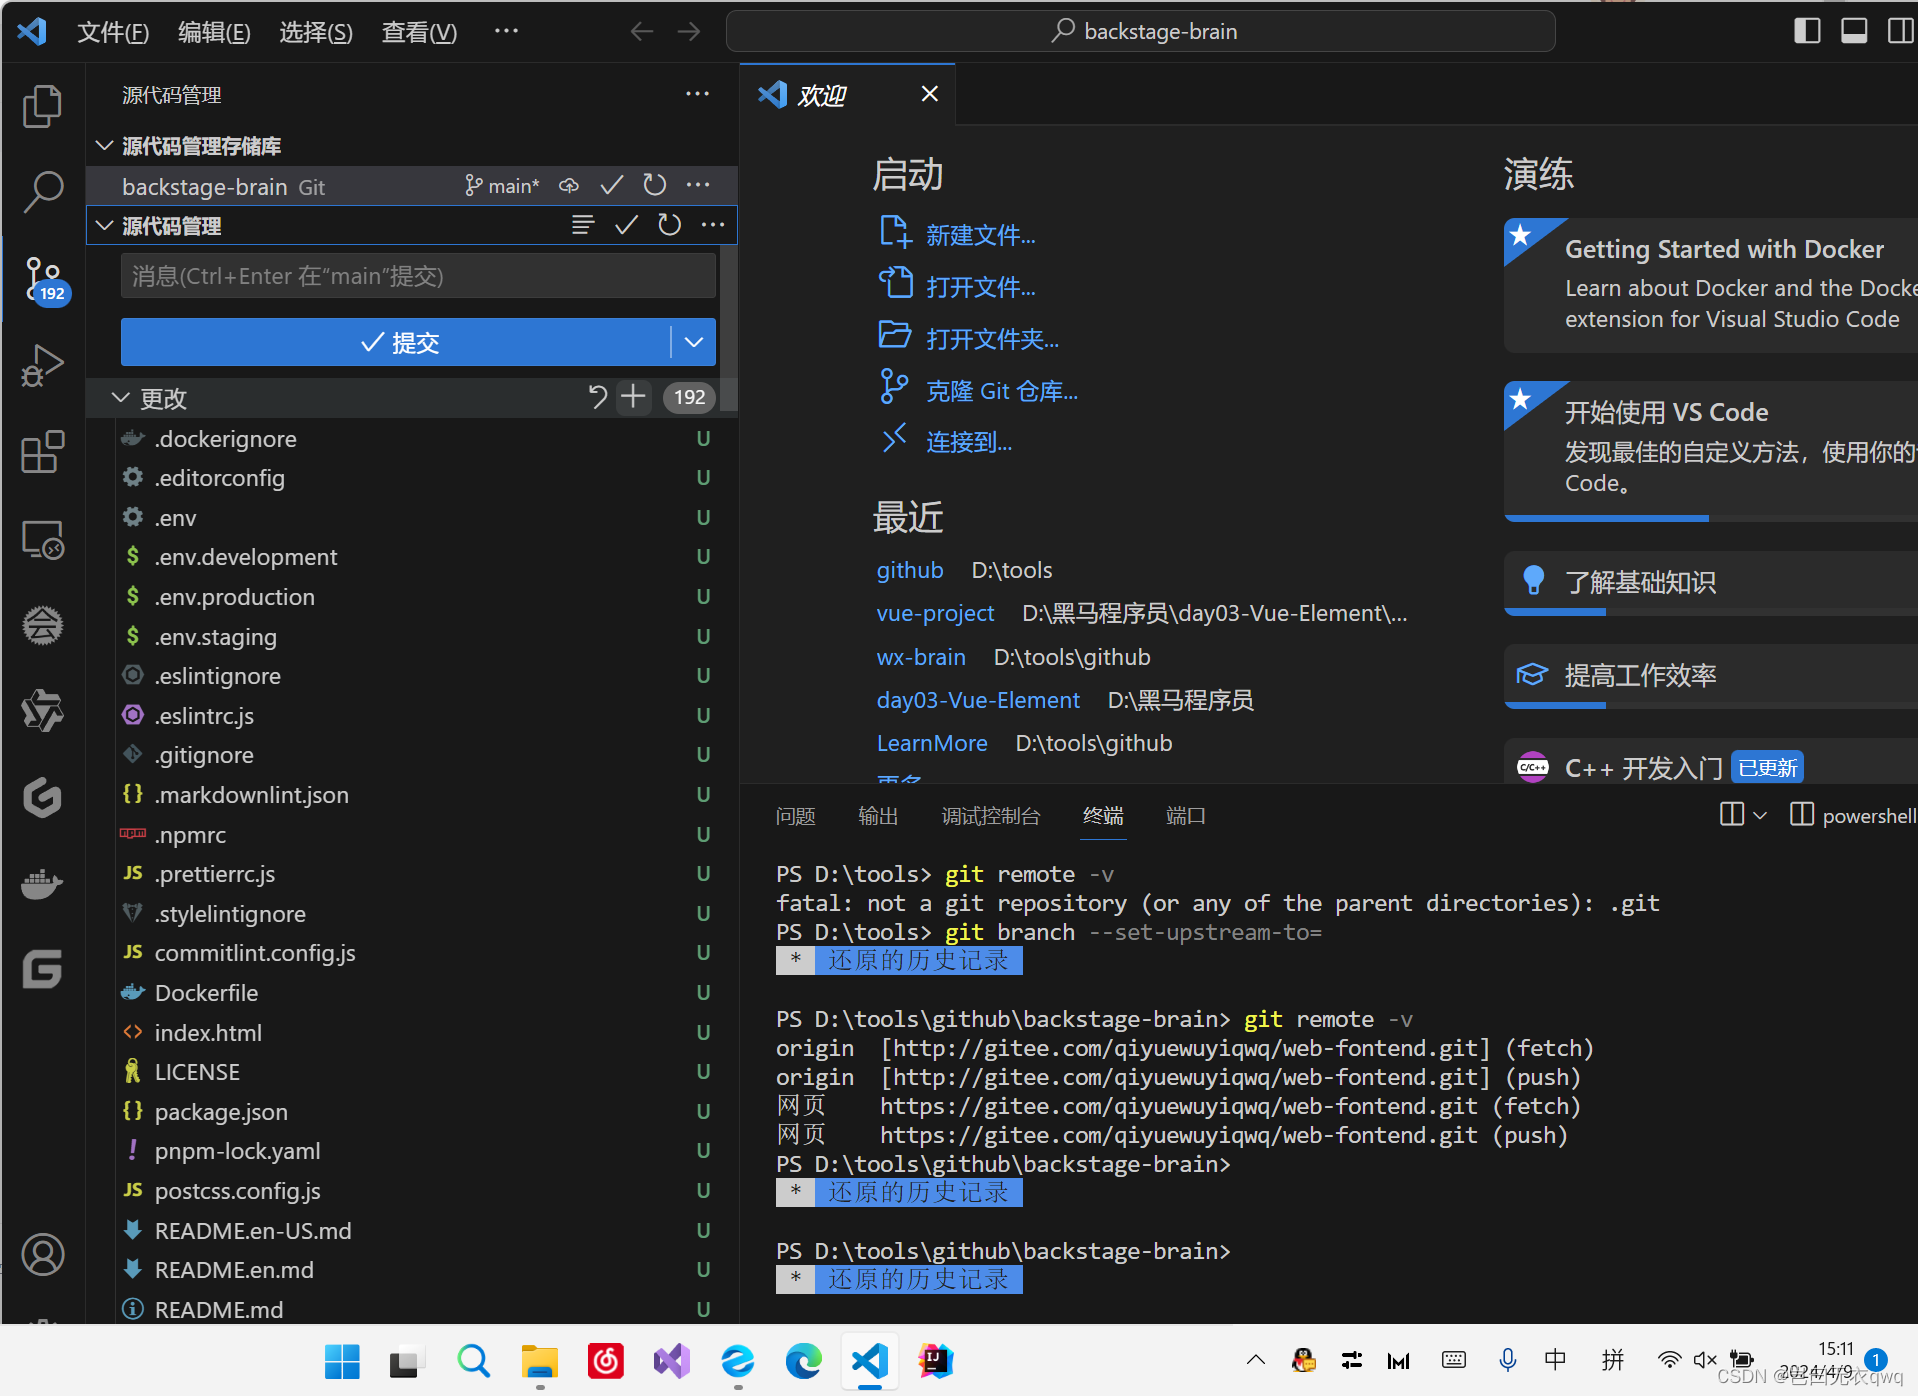Open Microsoft Edge from taskbar

(803, 1361)
